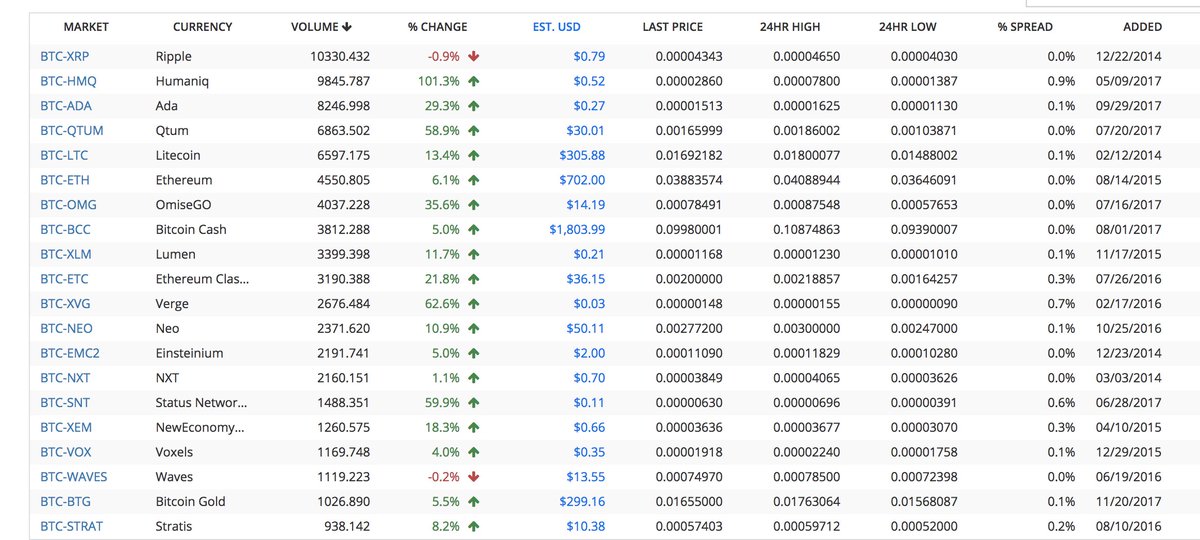Click the red down arrow in Ripple row
The height and width of the screenshot is (540, 1200).
(x=473, y=57)
